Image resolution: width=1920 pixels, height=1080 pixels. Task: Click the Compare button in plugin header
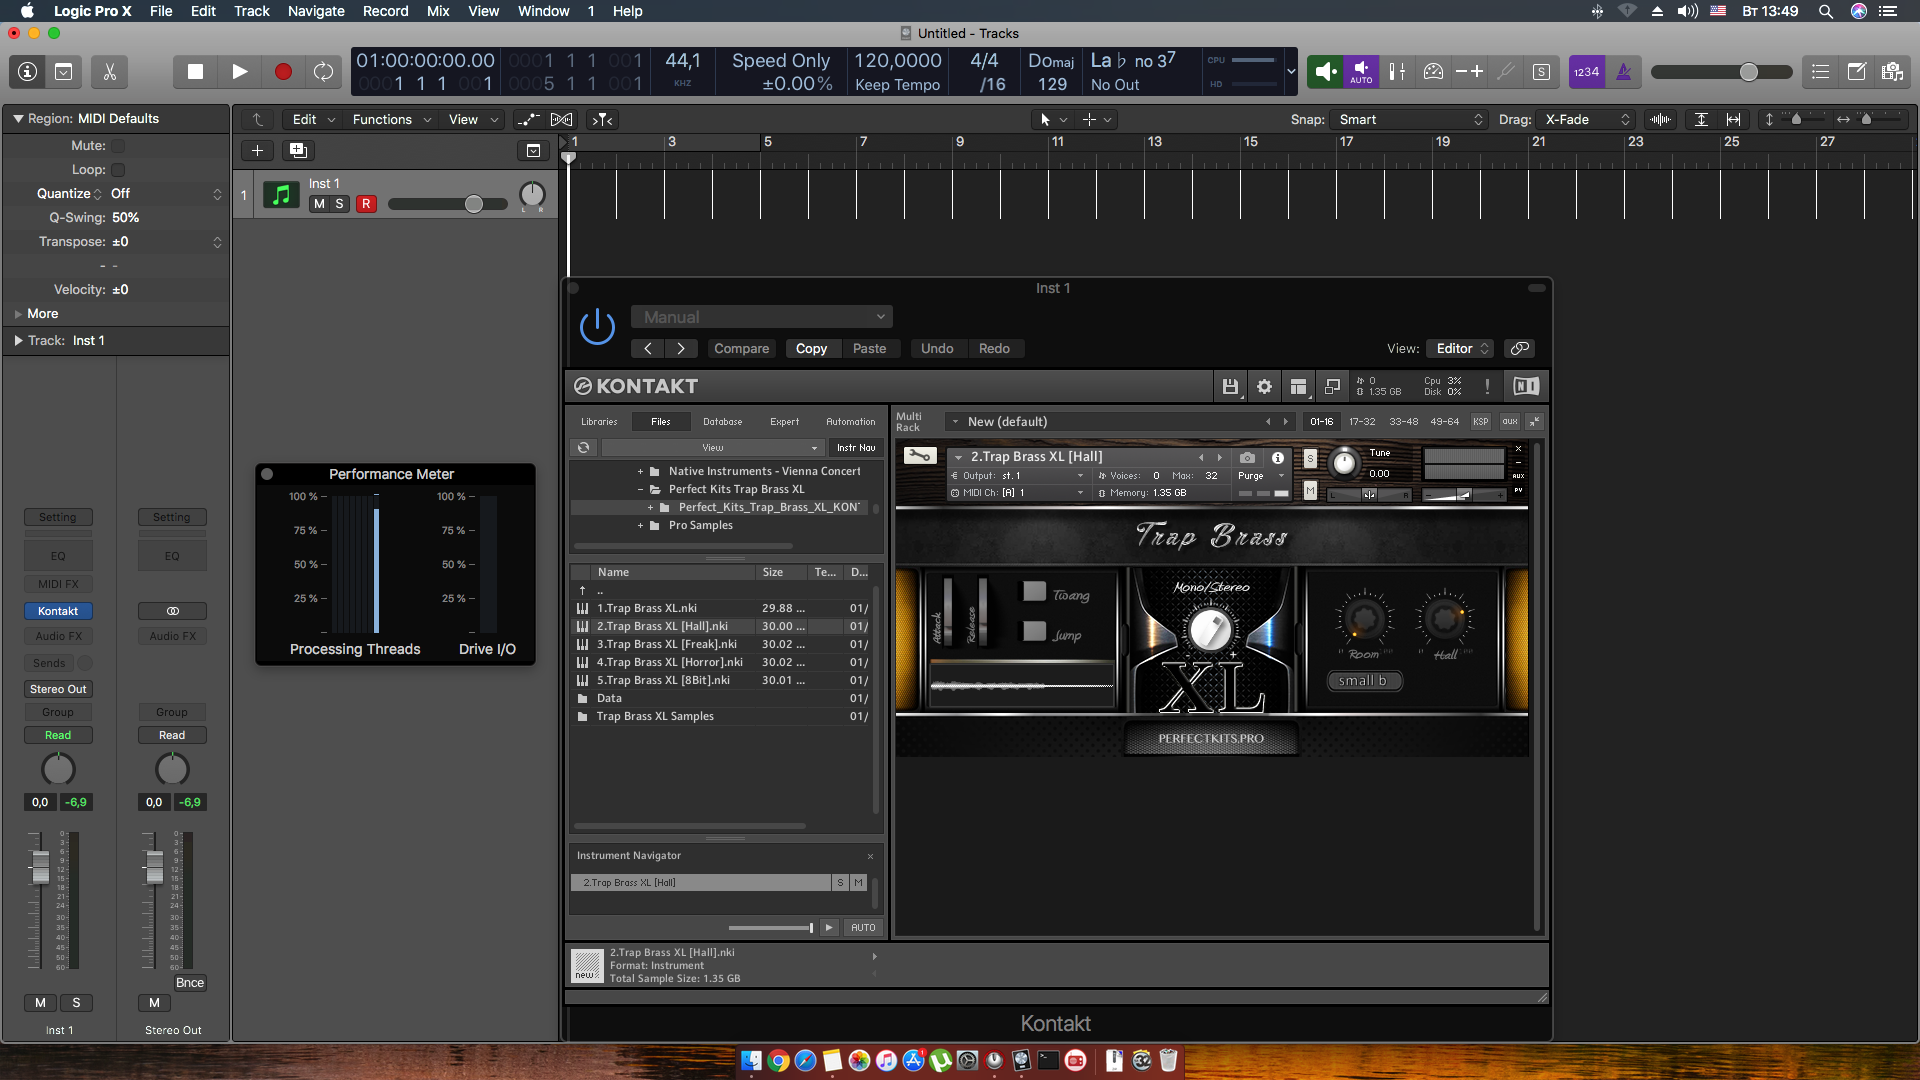741,349
